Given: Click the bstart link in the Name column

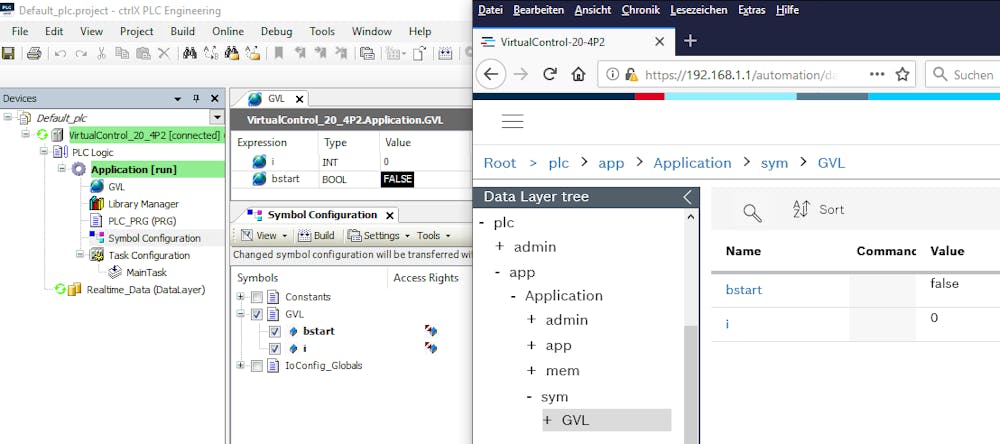Looking at the screenshot, I should pyautogui.click(x=744, y=290).
